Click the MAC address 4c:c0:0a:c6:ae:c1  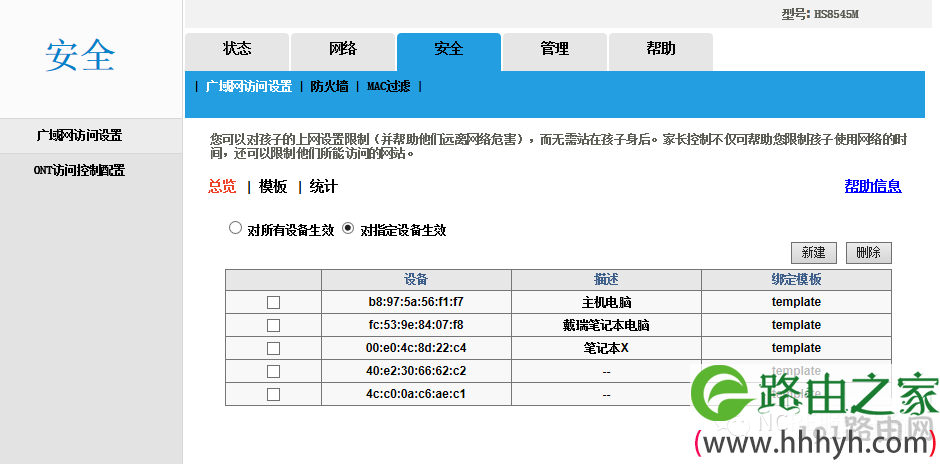tap(416, 394)
